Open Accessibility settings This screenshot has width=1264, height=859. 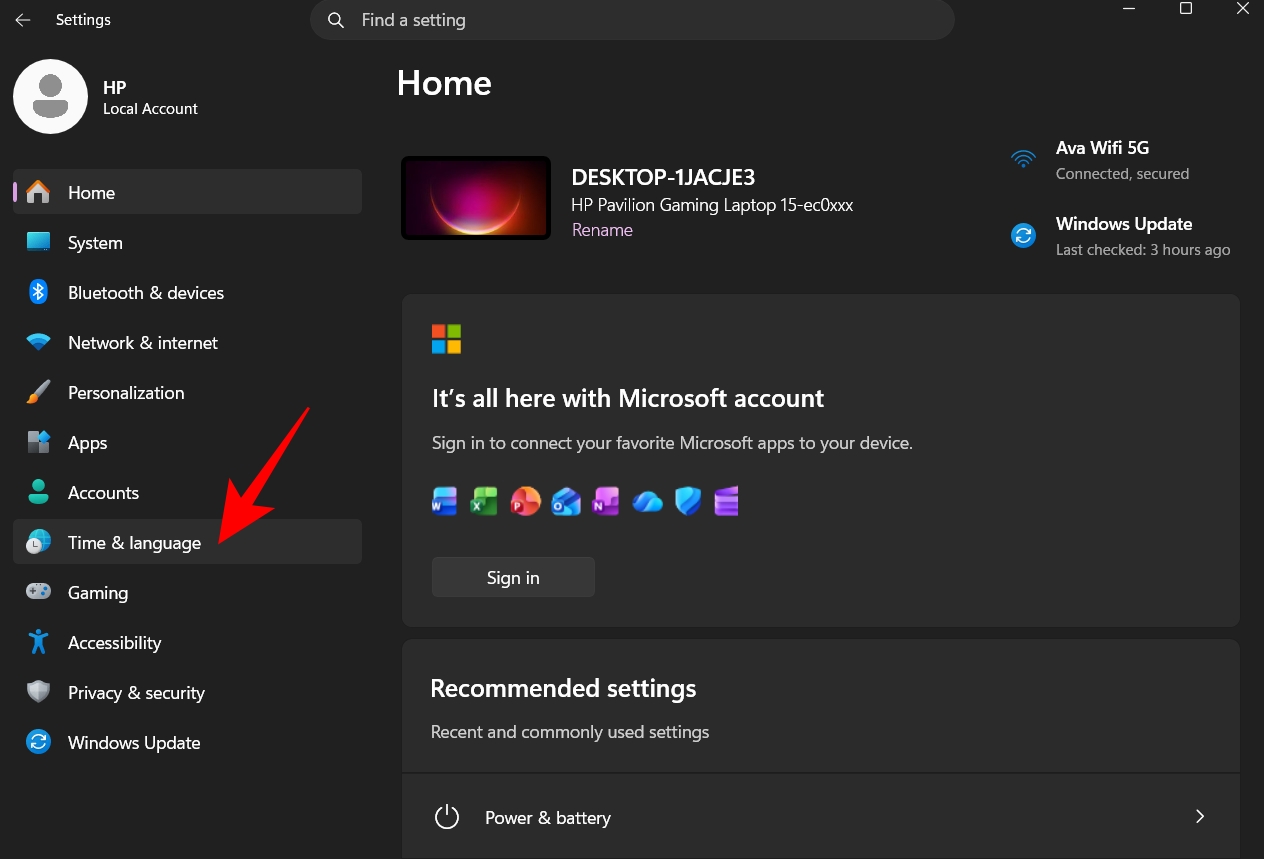[187, 642]
